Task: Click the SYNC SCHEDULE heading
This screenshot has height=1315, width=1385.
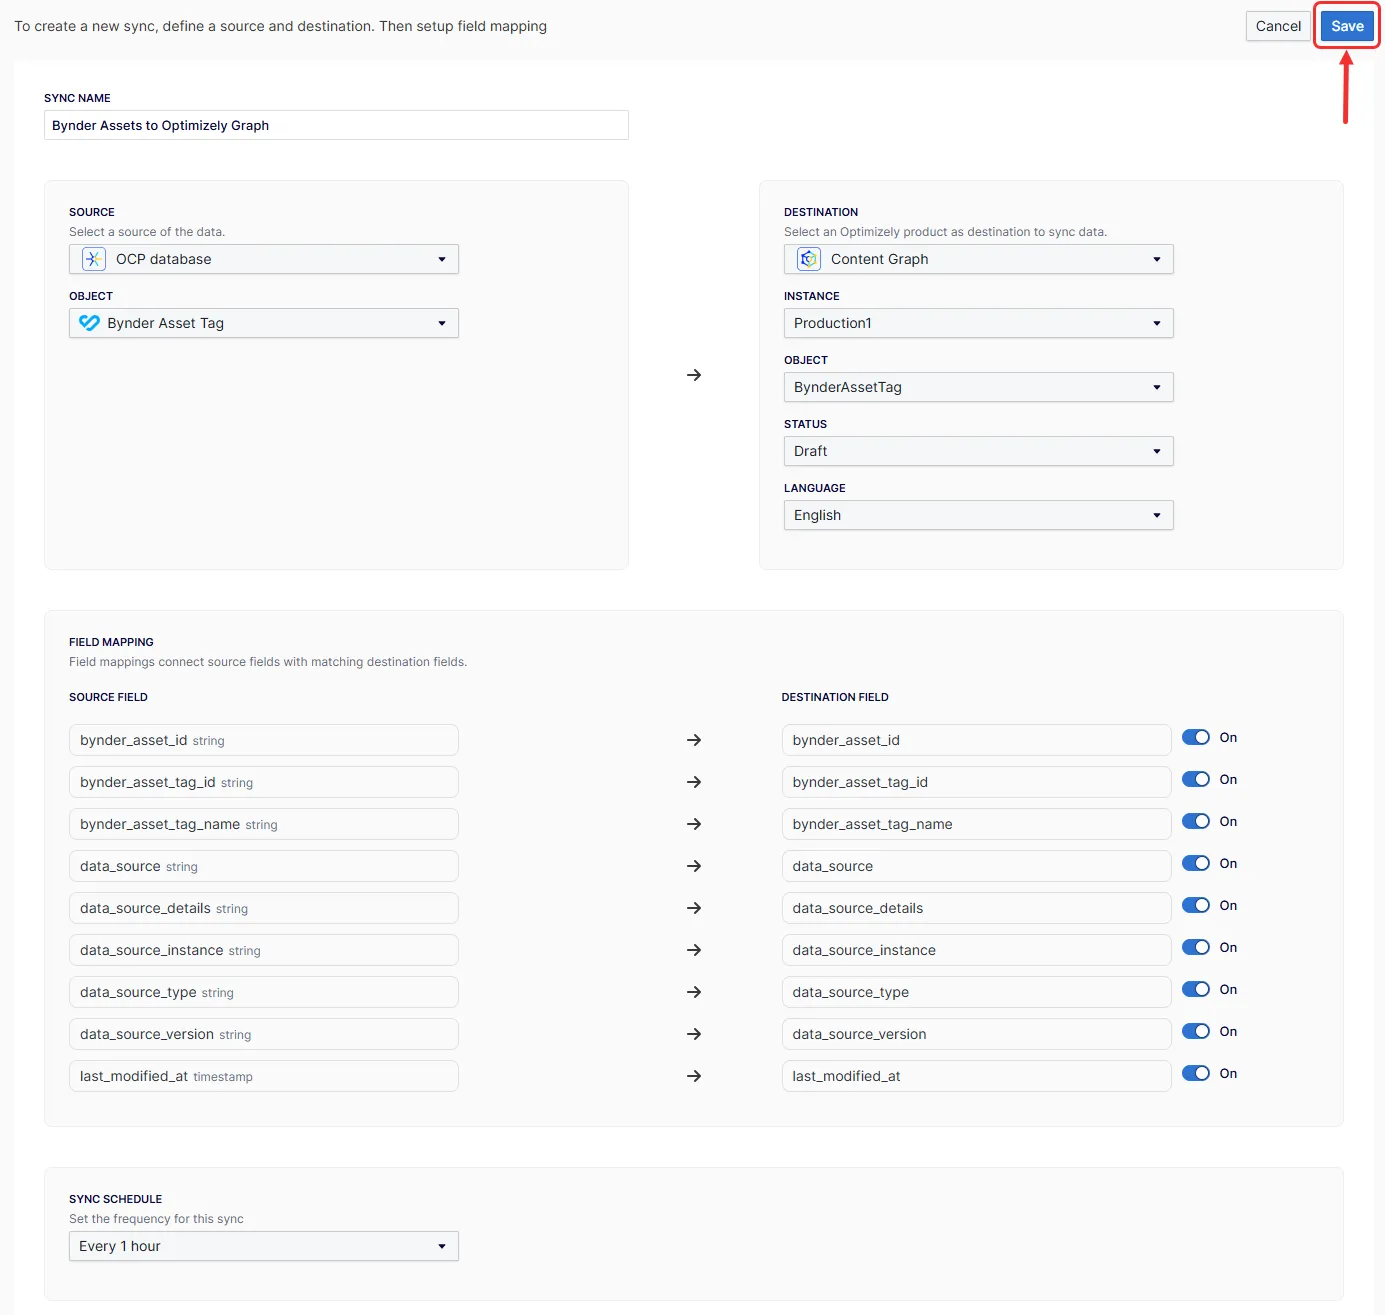Action: 115,1199
